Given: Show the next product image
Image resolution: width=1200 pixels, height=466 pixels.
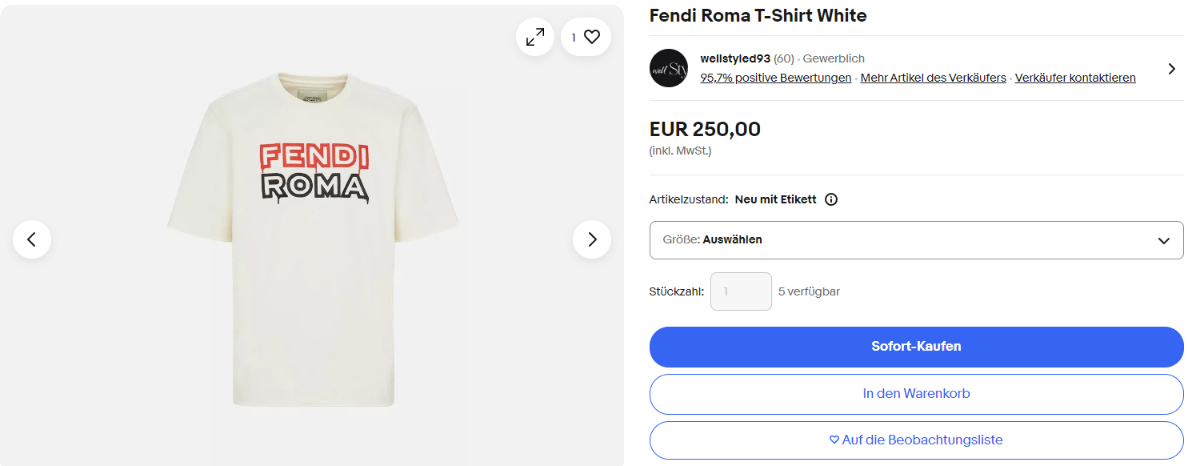Looking at the screenshot, I should (592, 239).
